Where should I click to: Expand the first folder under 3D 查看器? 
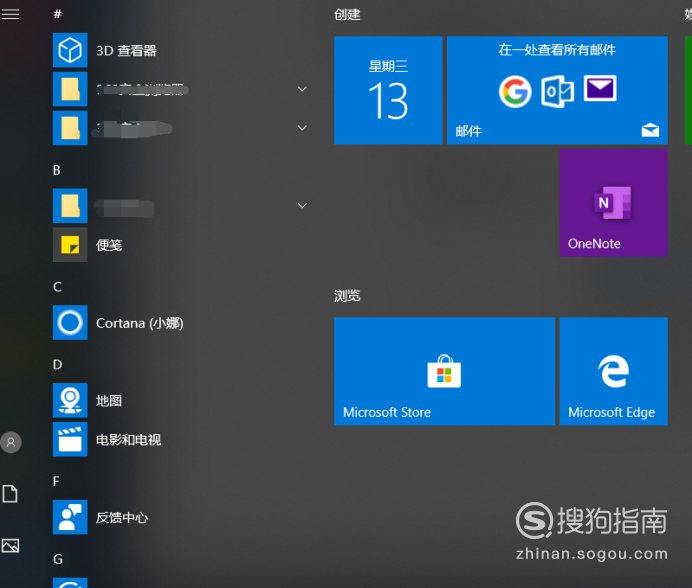pyautogui.click(x=302, y=89)
